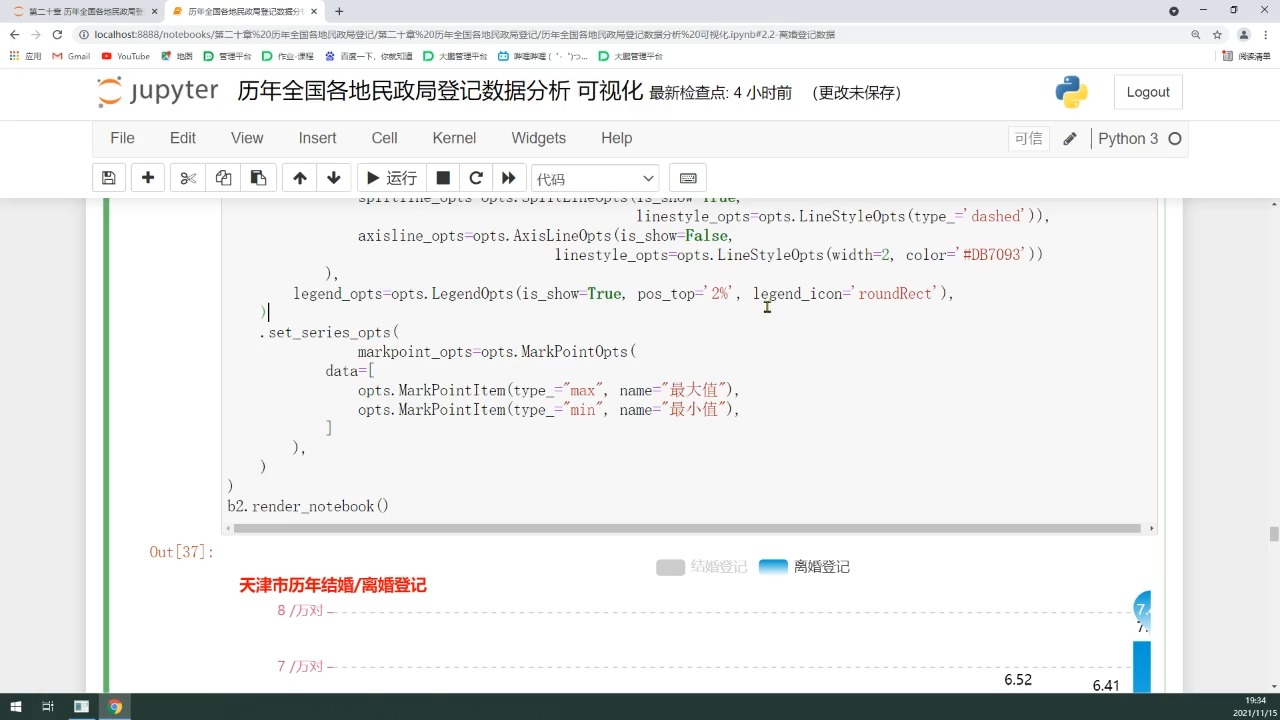Click the Out[37] output prompt
Image resolution: width=1280 pixels, height=720 pixels.
coord(182,552)
